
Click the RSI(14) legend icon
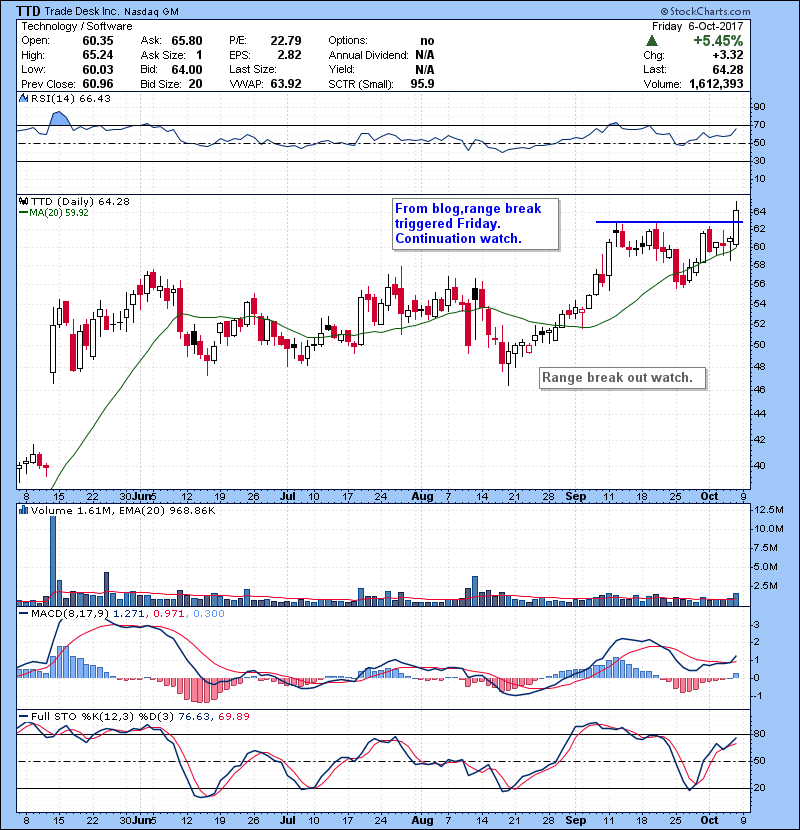(22, 98)
